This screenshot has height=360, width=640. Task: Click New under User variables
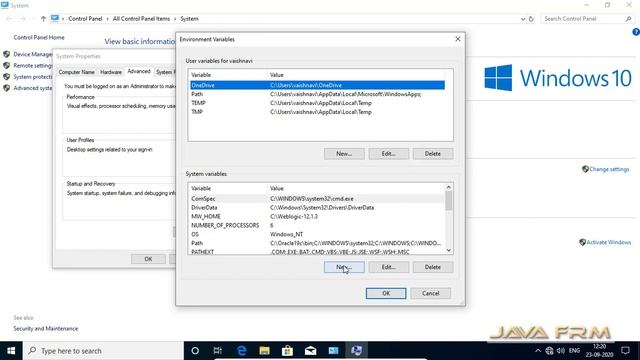click(344, 154)
